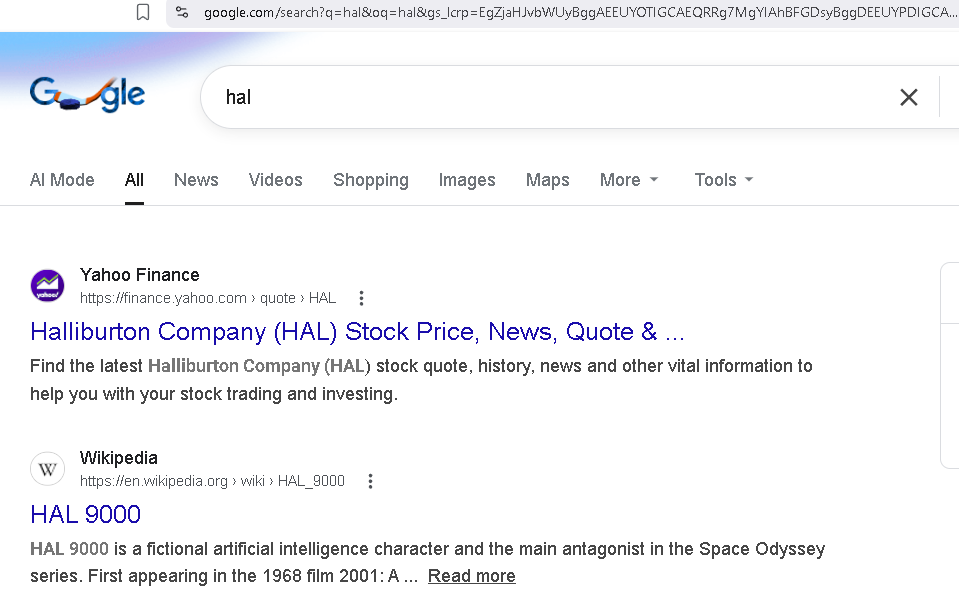Open three-dot menu for Wikipedia result
Screen dimensions: 959x616
[x=370, y=481]
